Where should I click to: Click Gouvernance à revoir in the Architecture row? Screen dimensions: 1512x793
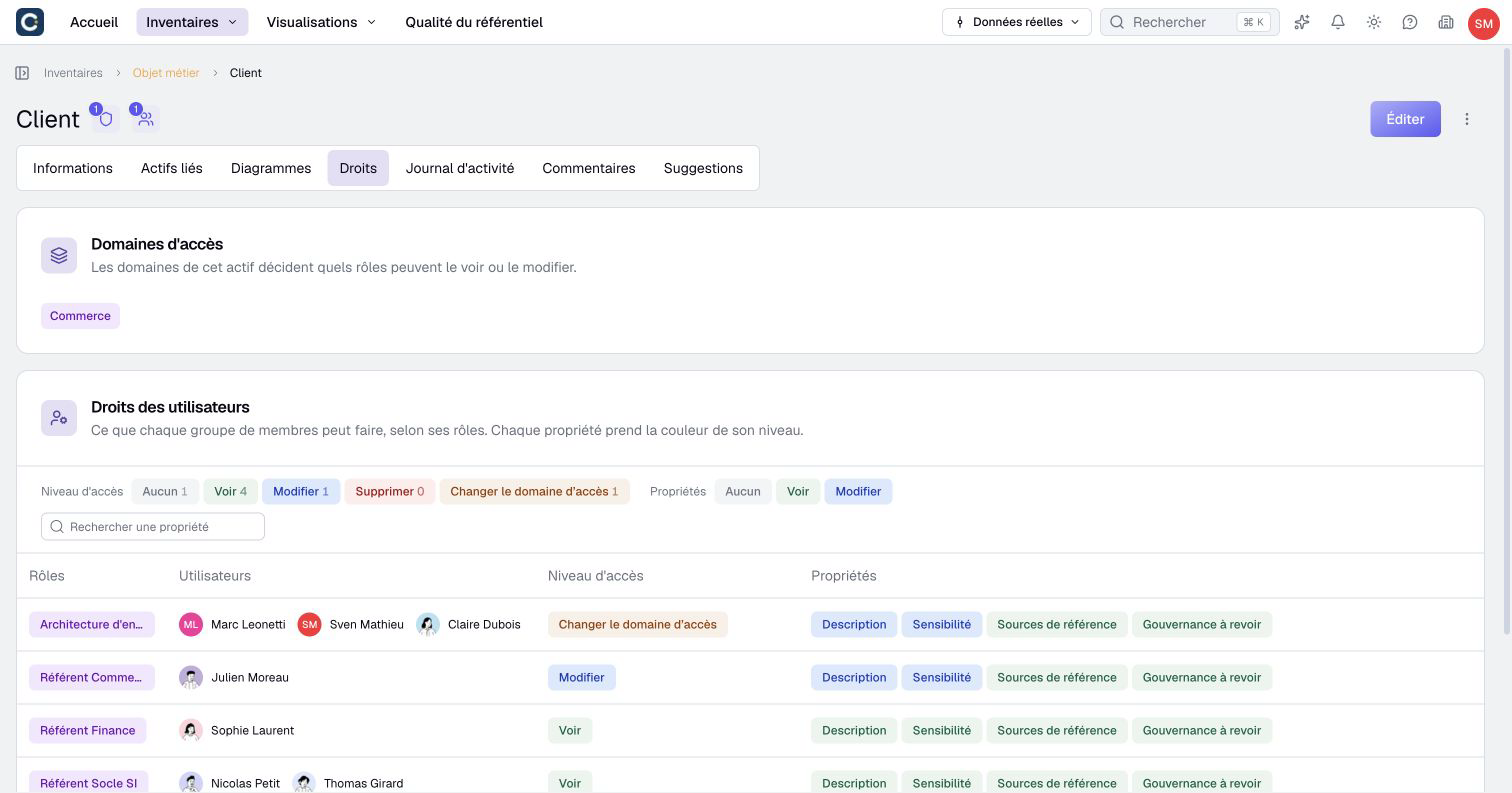click(x=1202, y=624)
